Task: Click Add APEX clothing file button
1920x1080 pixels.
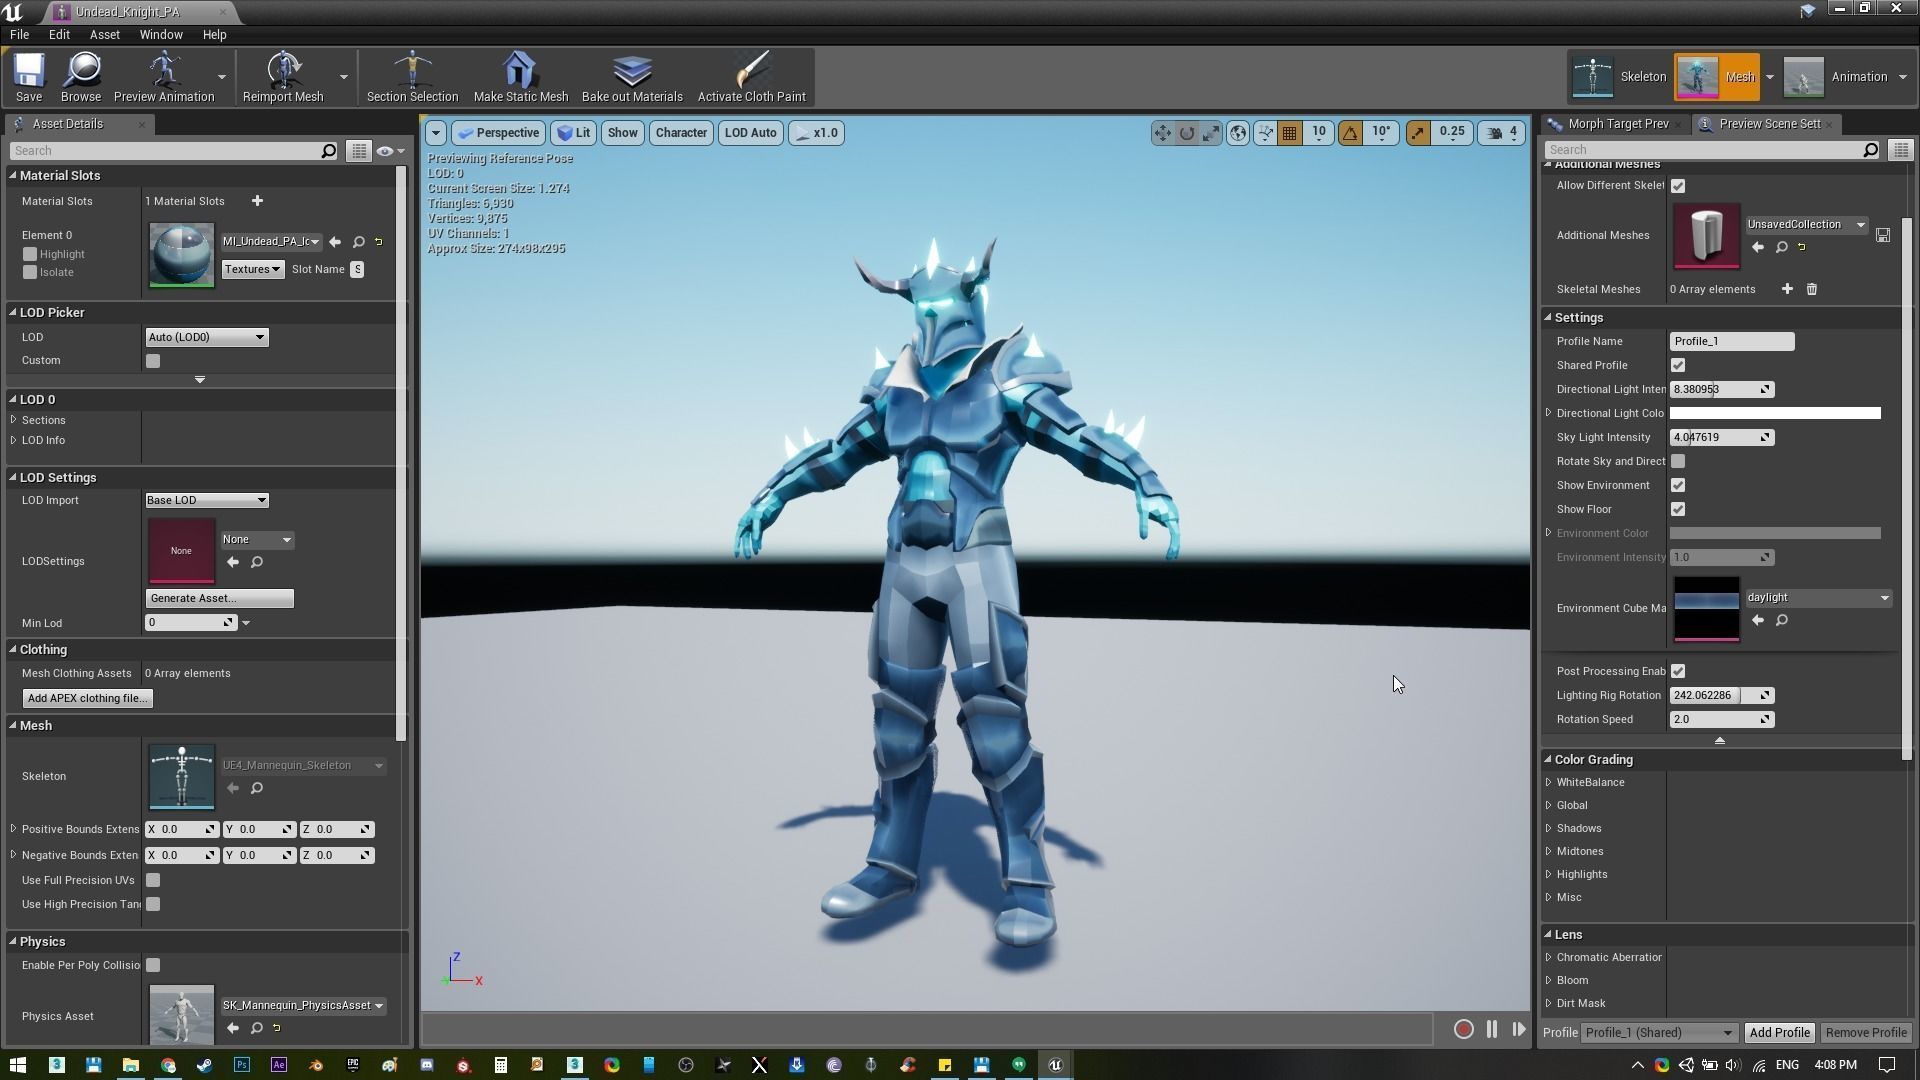Action: pyautogui.click(x=87, y=698)
